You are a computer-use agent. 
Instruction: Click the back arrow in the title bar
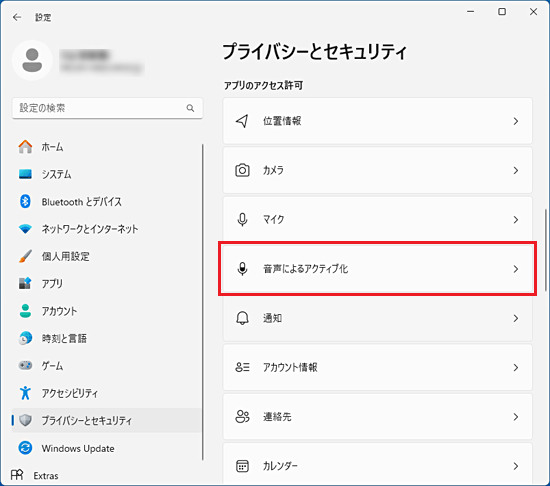[17, 17]
